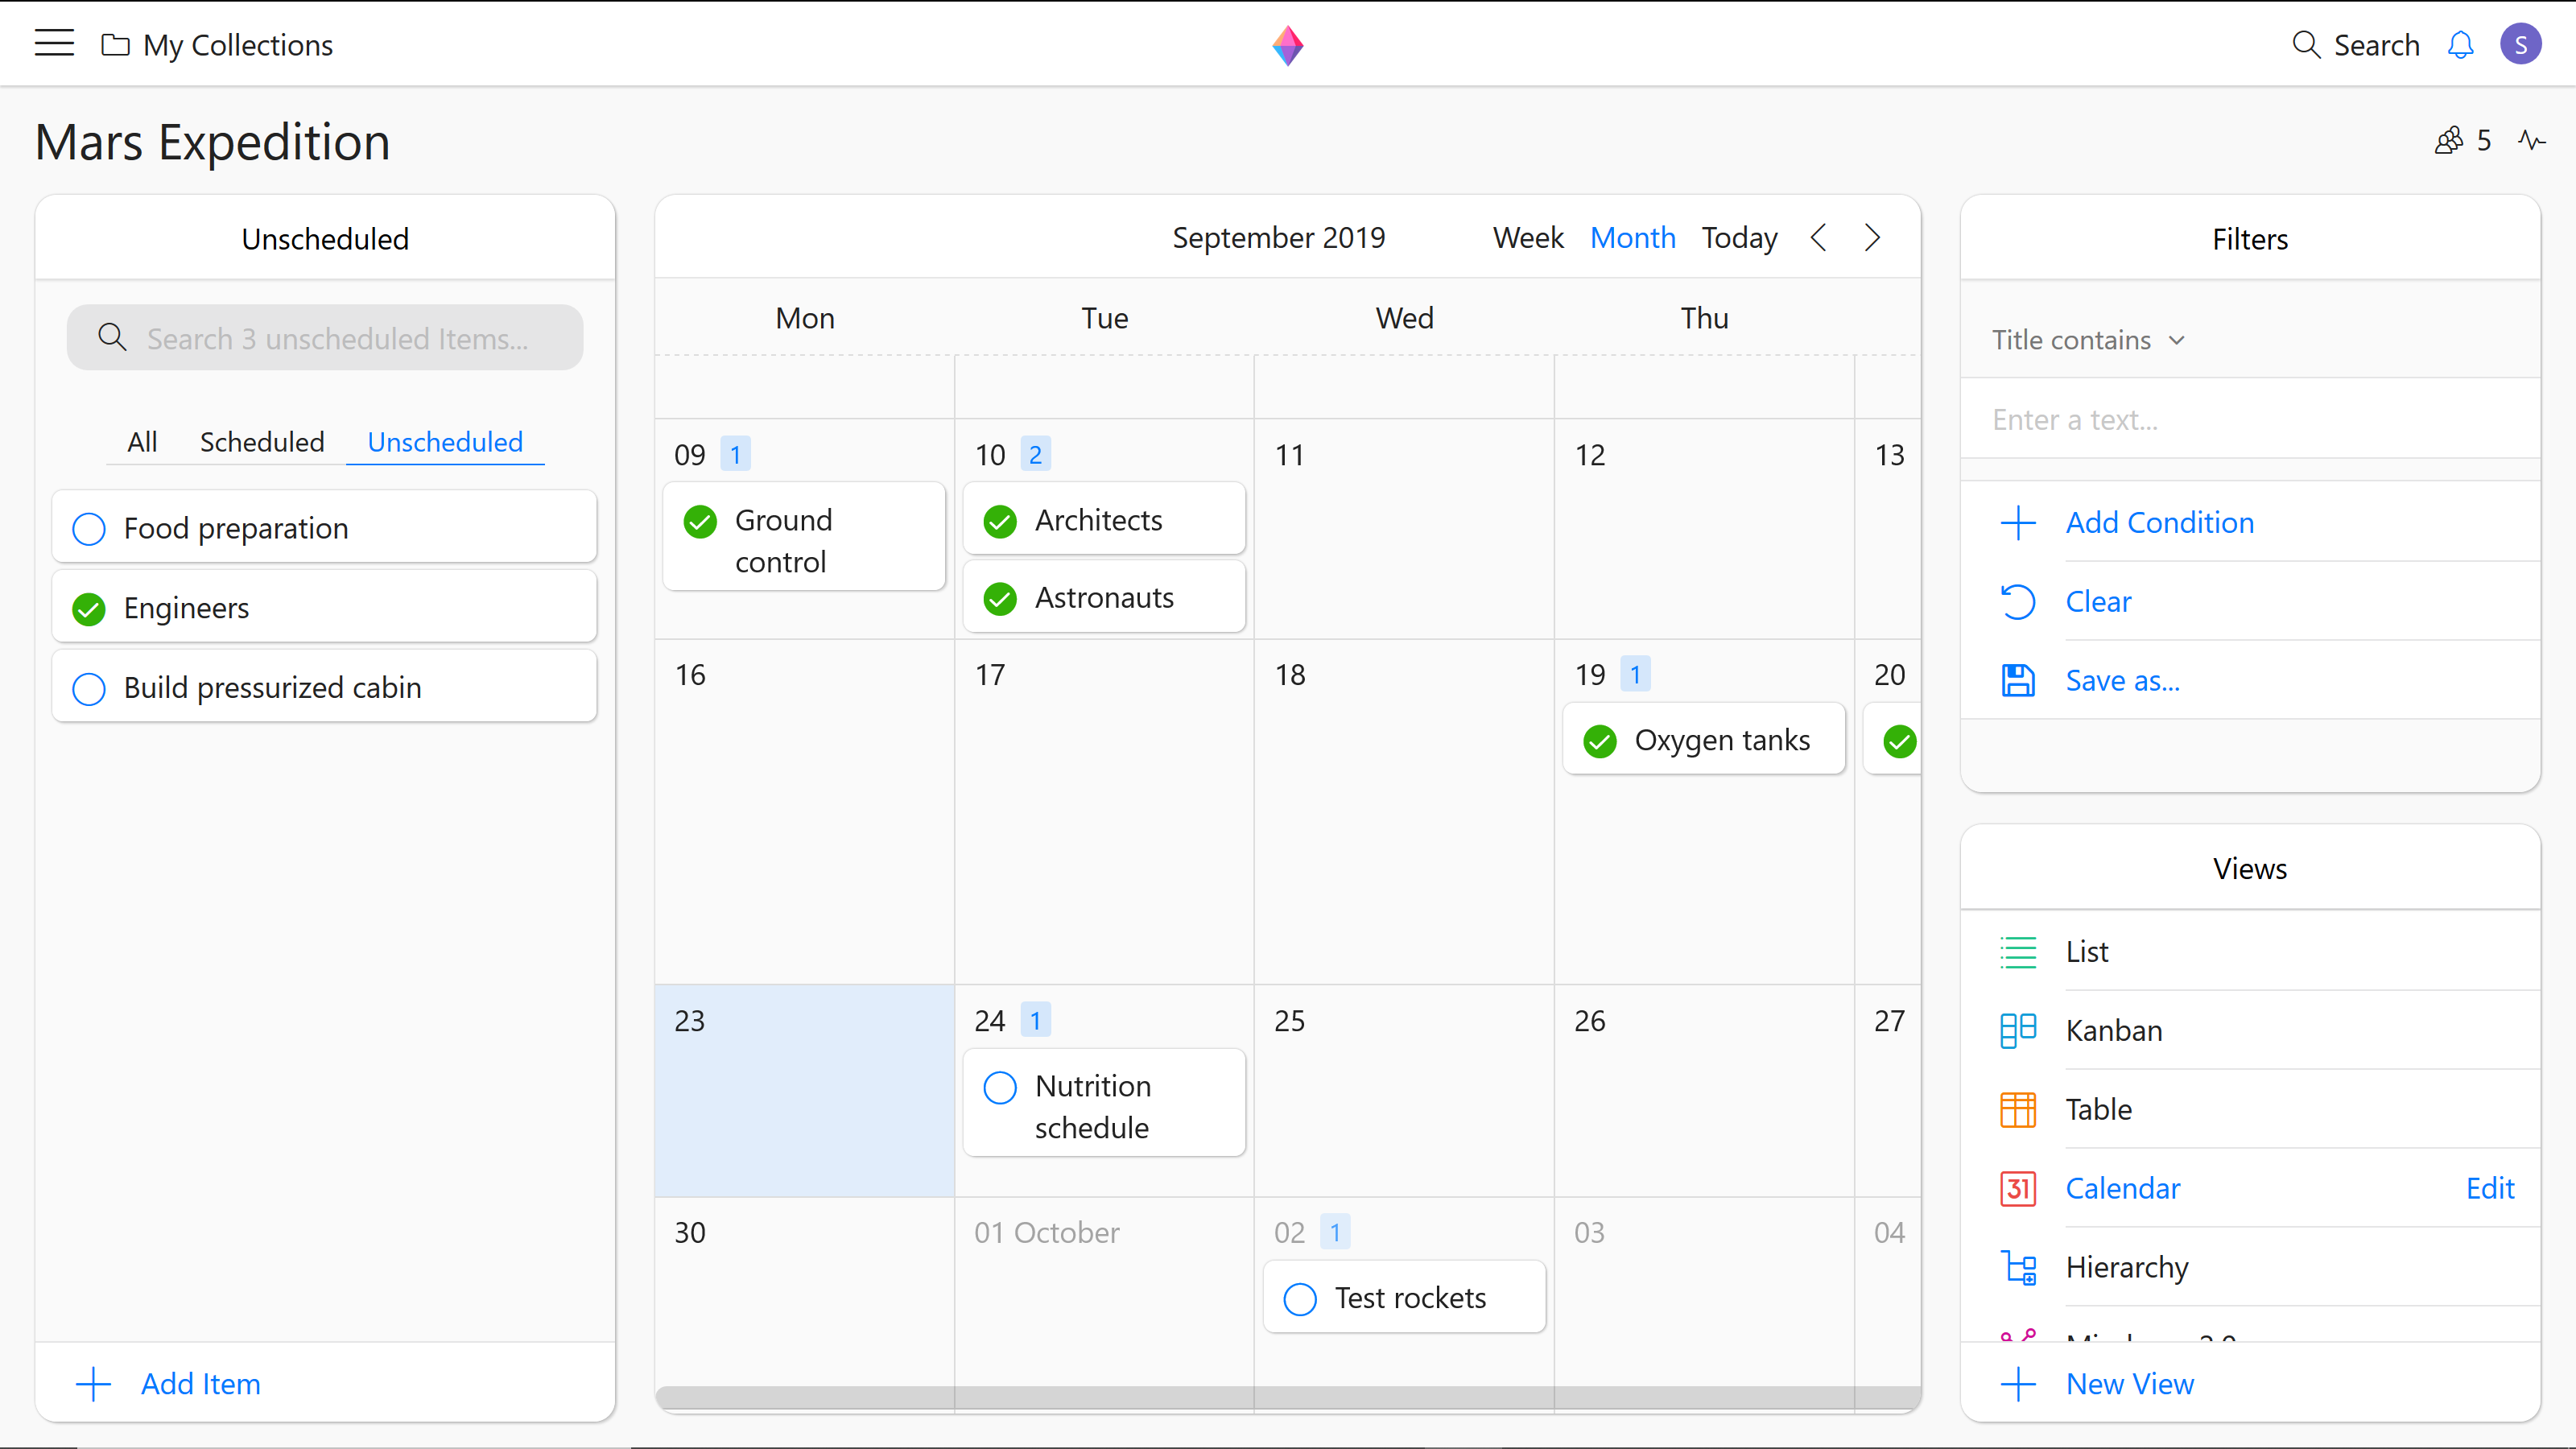
Task: Click the Add Condition link
Action: coord(2159,522)
